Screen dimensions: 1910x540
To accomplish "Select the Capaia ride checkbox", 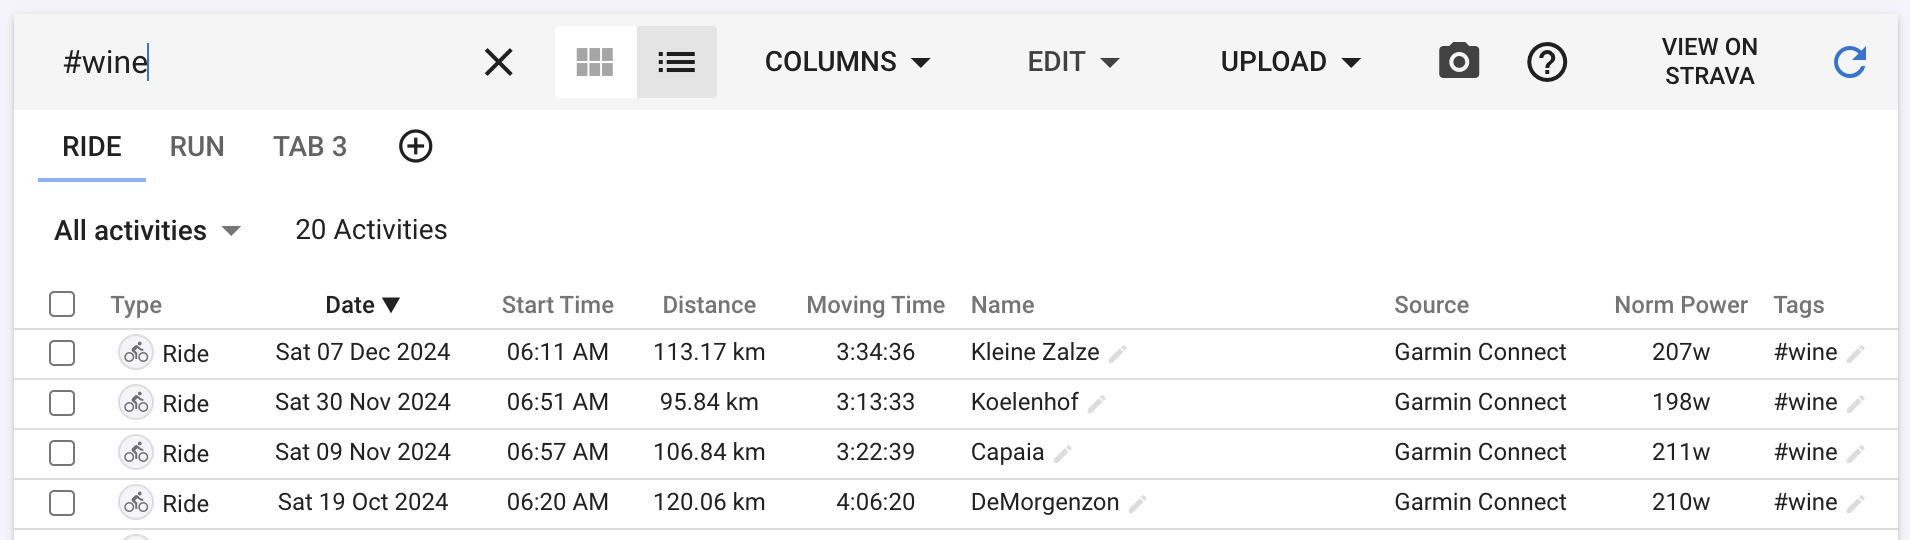I will [x=62, y=453].
